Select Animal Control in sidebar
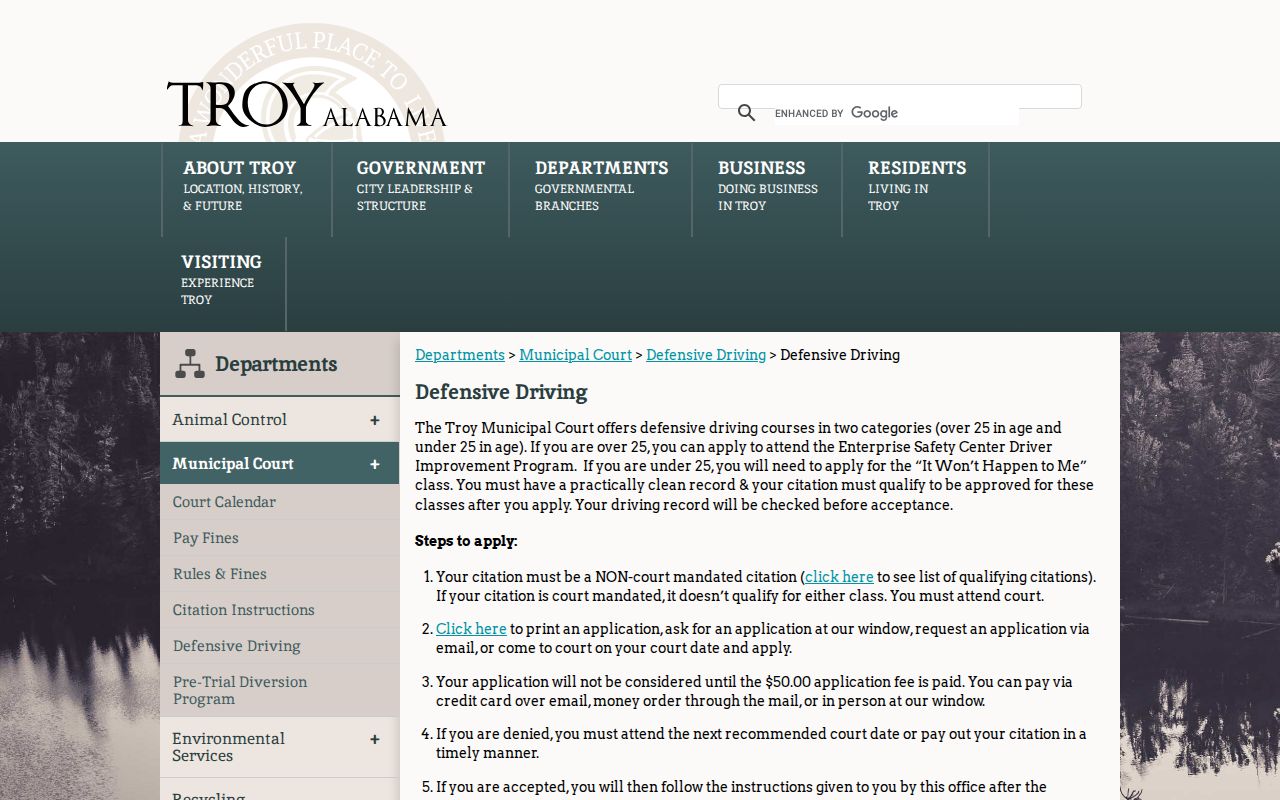The height and width of the screenshot is (800, 1280). click(x=229, y=420)
